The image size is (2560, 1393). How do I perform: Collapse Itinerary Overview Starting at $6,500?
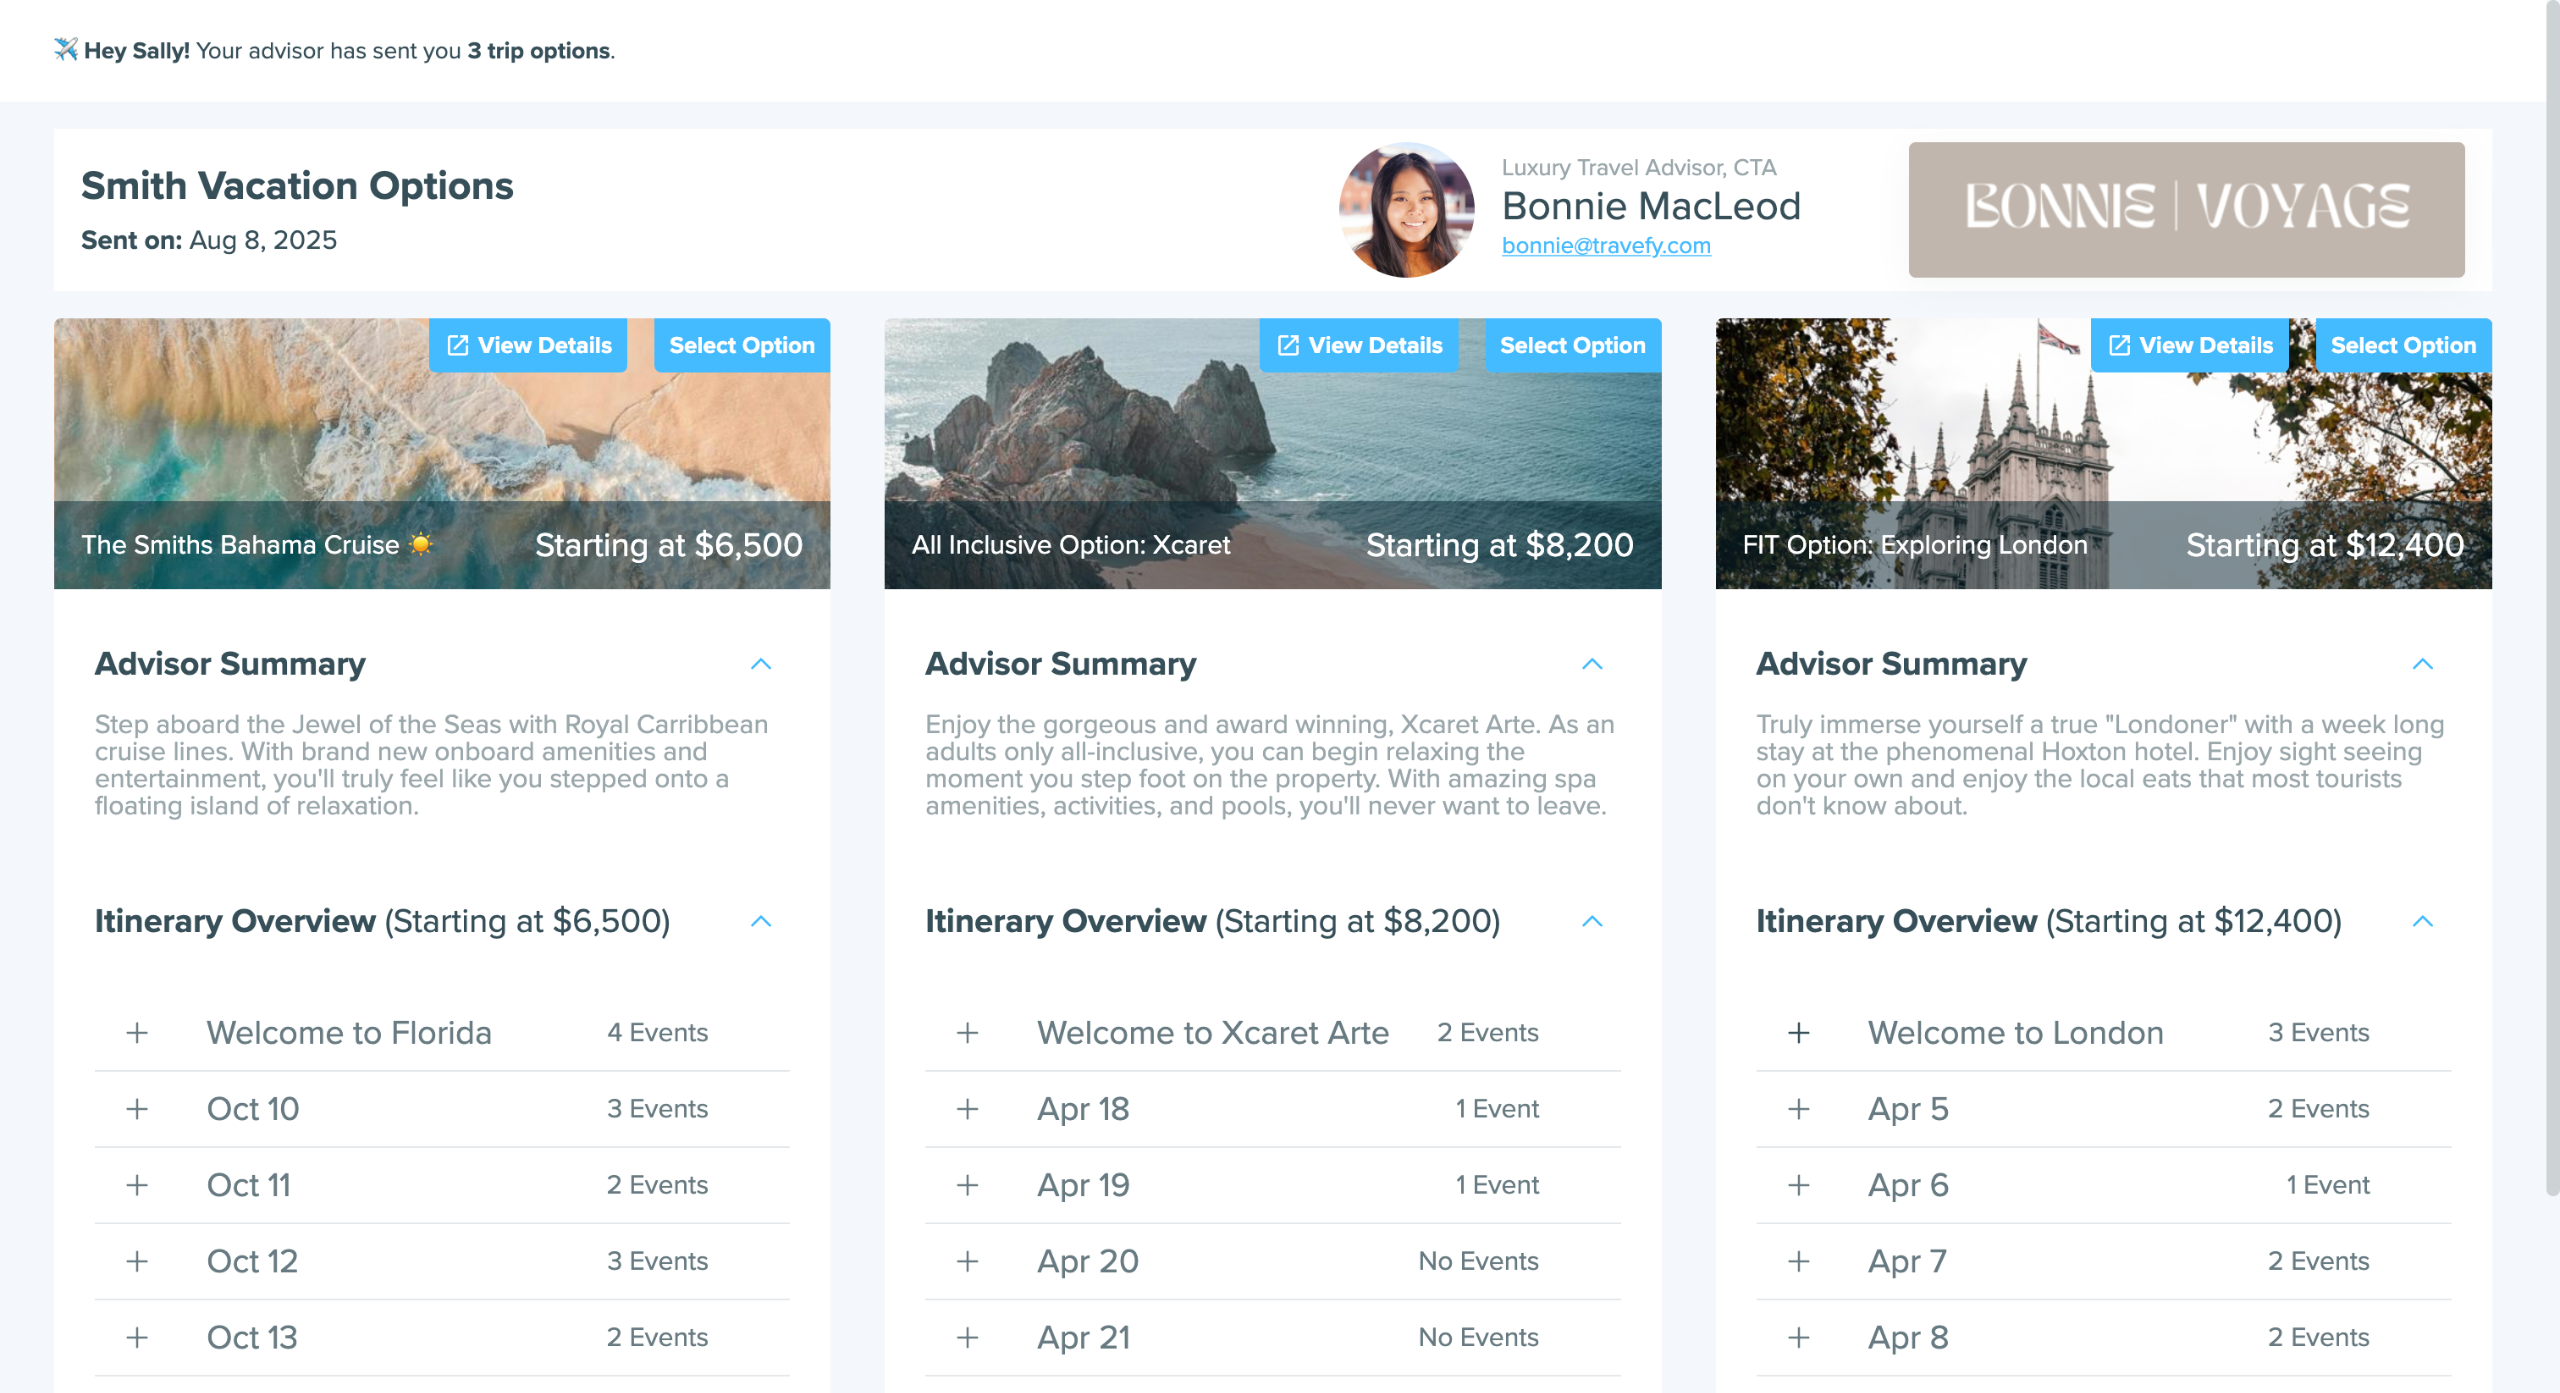tap(761, 921)
